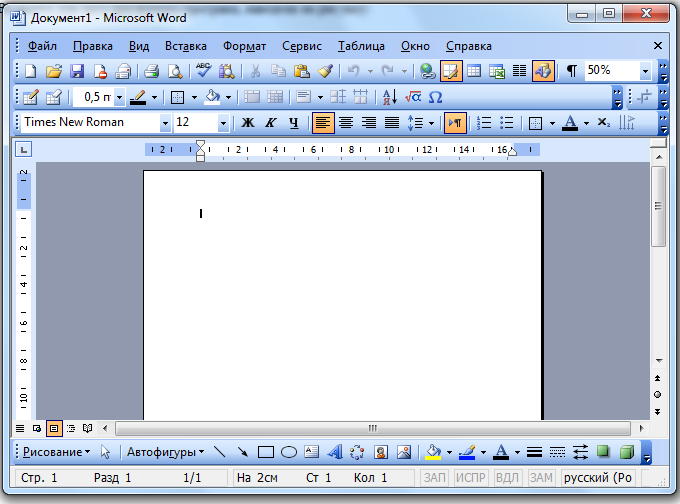Open the Таблица menu
This screenshot has height=504, width=680.
[x=361, y=46]
